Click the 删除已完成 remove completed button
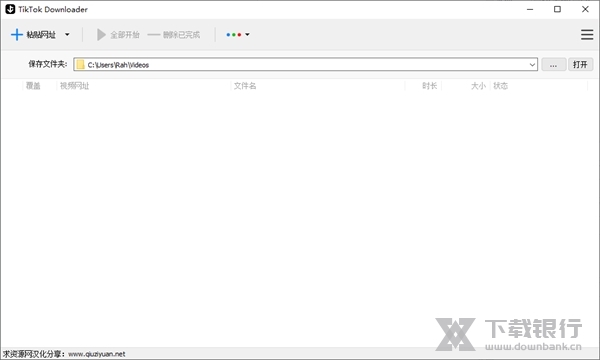Screen dimensions: 600x360 click(x=174, y=35)
